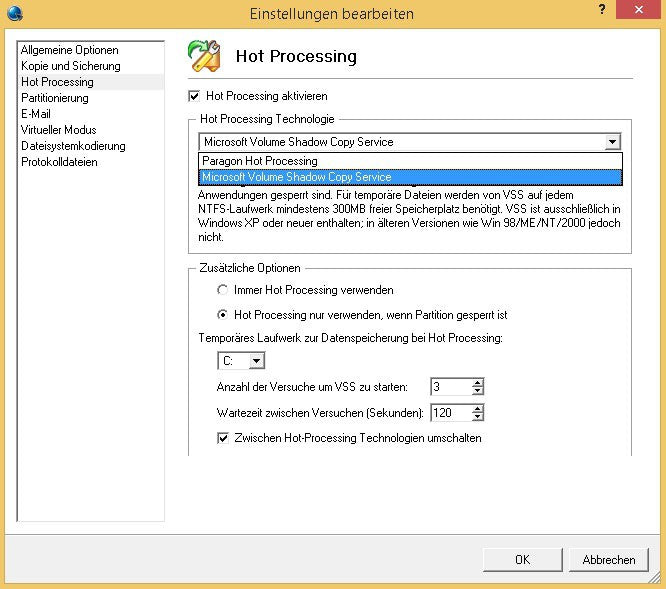Click the question mark help button
The height and width of the screenshot is (589, 666).
[602, 9]
